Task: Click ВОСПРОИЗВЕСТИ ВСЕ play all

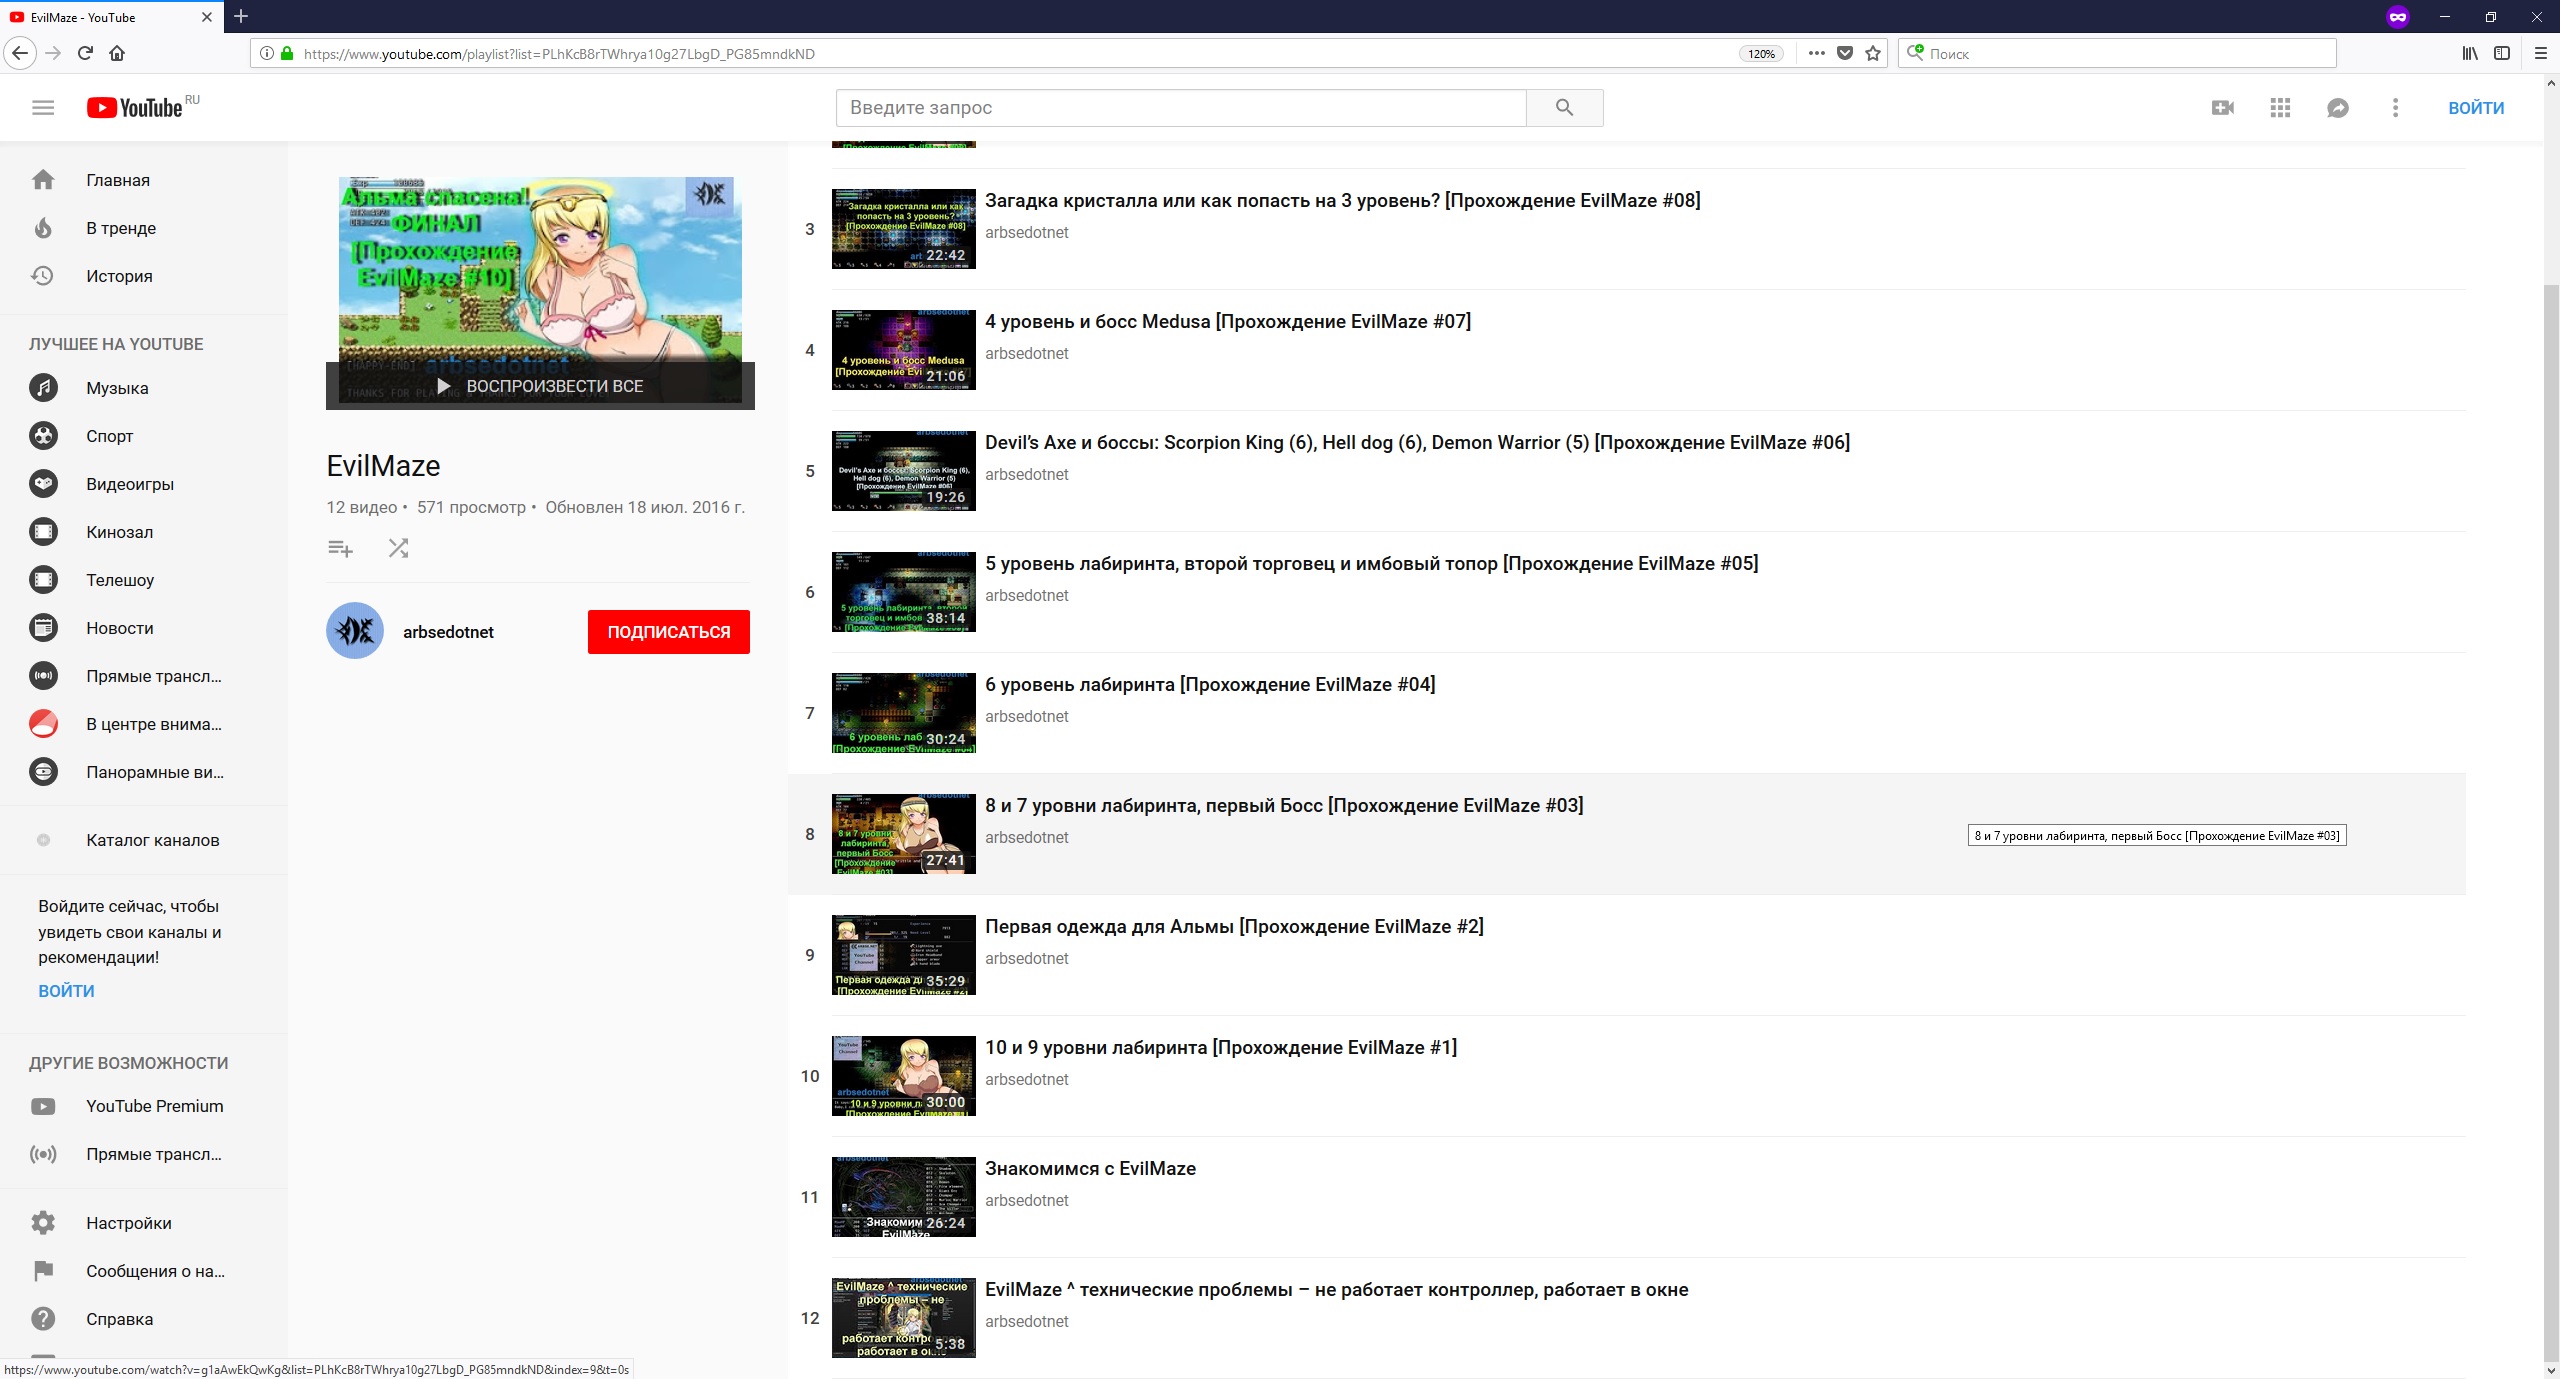Action: coord(540,386)
